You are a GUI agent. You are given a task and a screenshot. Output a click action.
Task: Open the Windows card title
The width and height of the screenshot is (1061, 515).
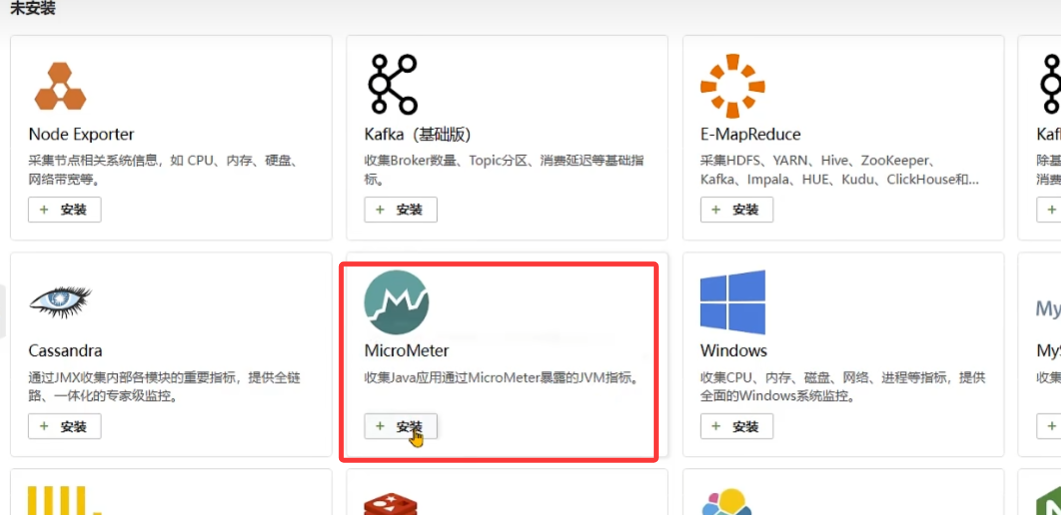733,351
